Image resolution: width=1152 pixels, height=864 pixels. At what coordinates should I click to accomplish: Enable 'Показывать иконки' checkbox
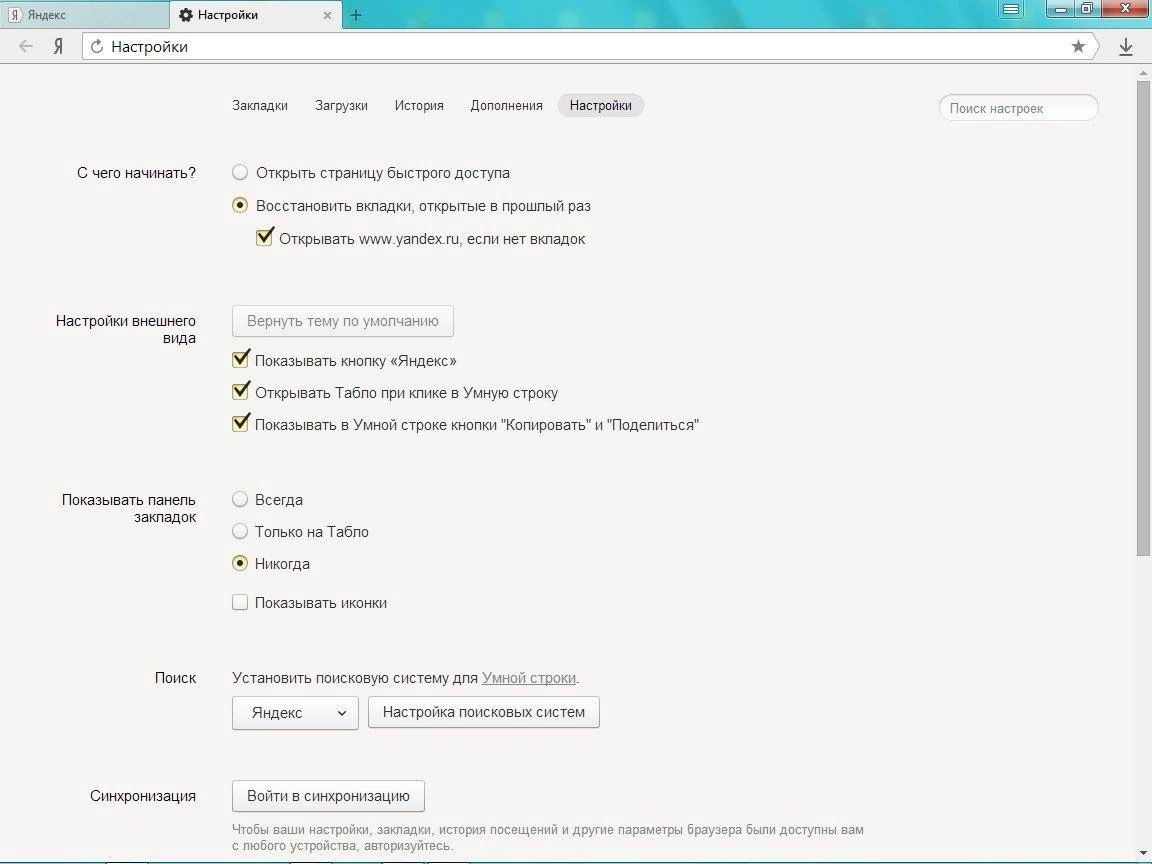[240, 602]
